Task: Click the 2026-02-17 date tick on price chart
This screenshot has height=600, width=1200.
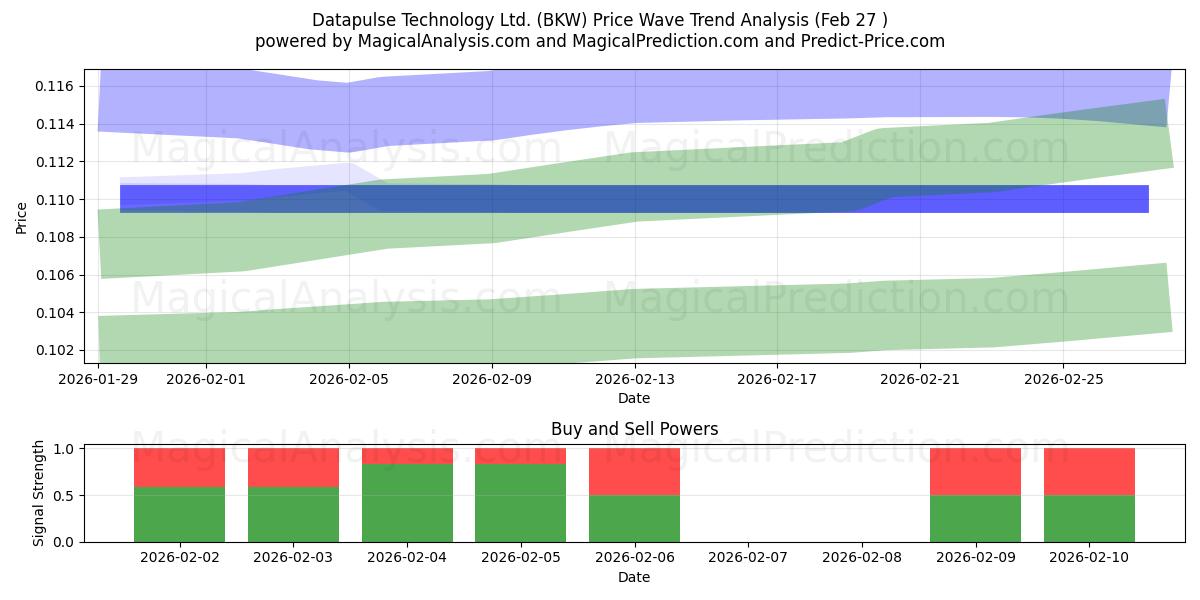Action: 778,380
